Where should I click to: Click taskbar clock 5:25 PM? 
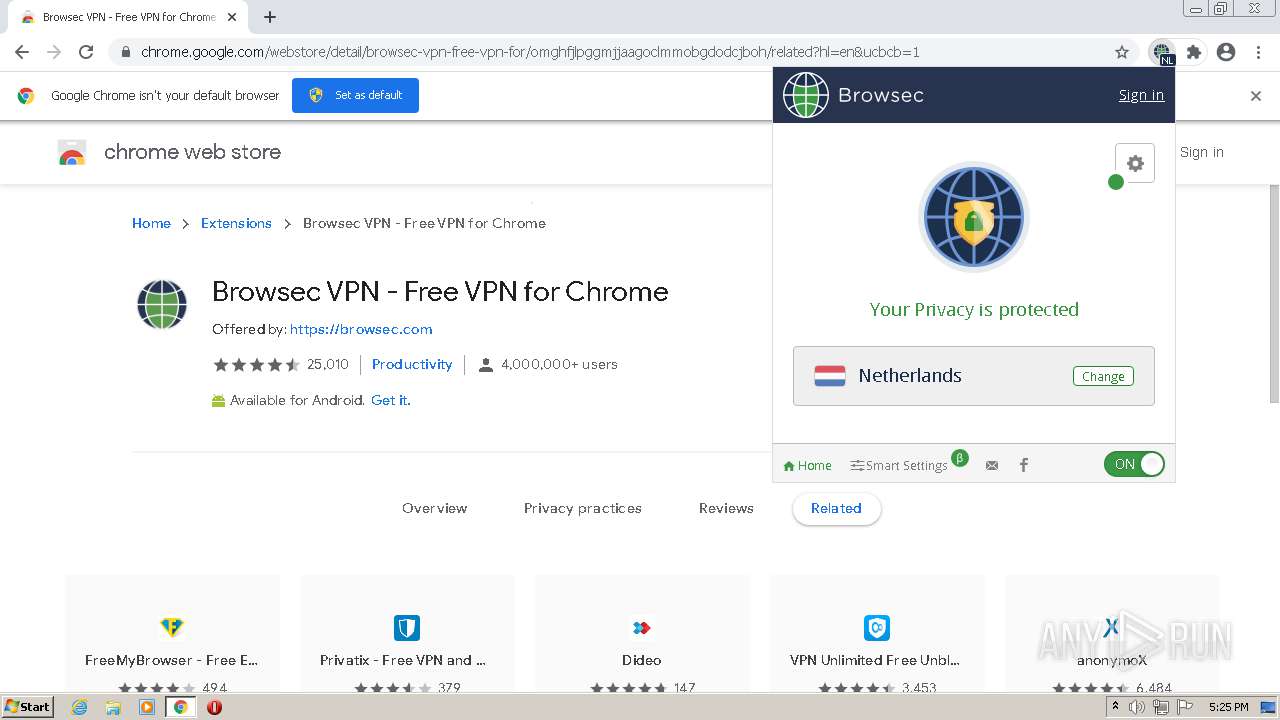(1228, 707)
